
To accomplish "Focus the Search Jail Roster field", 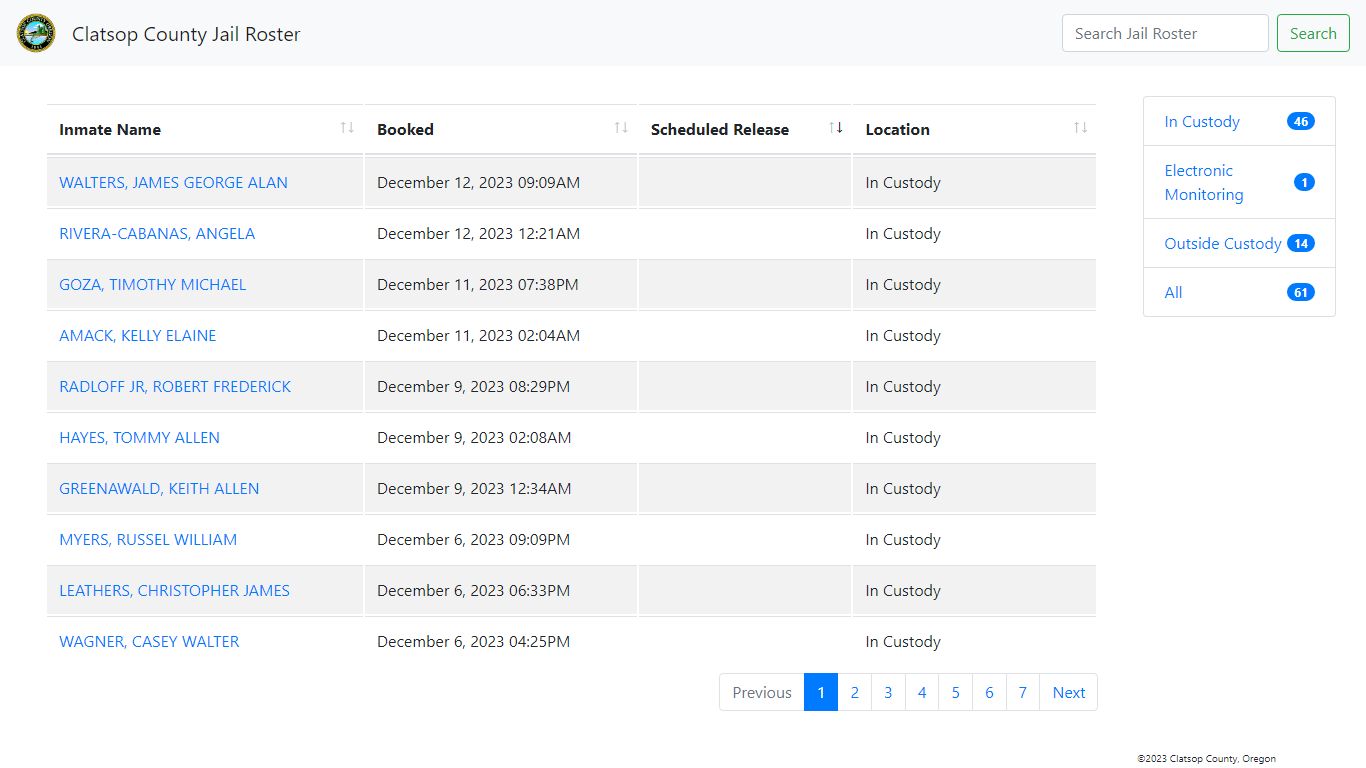I will click(x=1165, y=33).
